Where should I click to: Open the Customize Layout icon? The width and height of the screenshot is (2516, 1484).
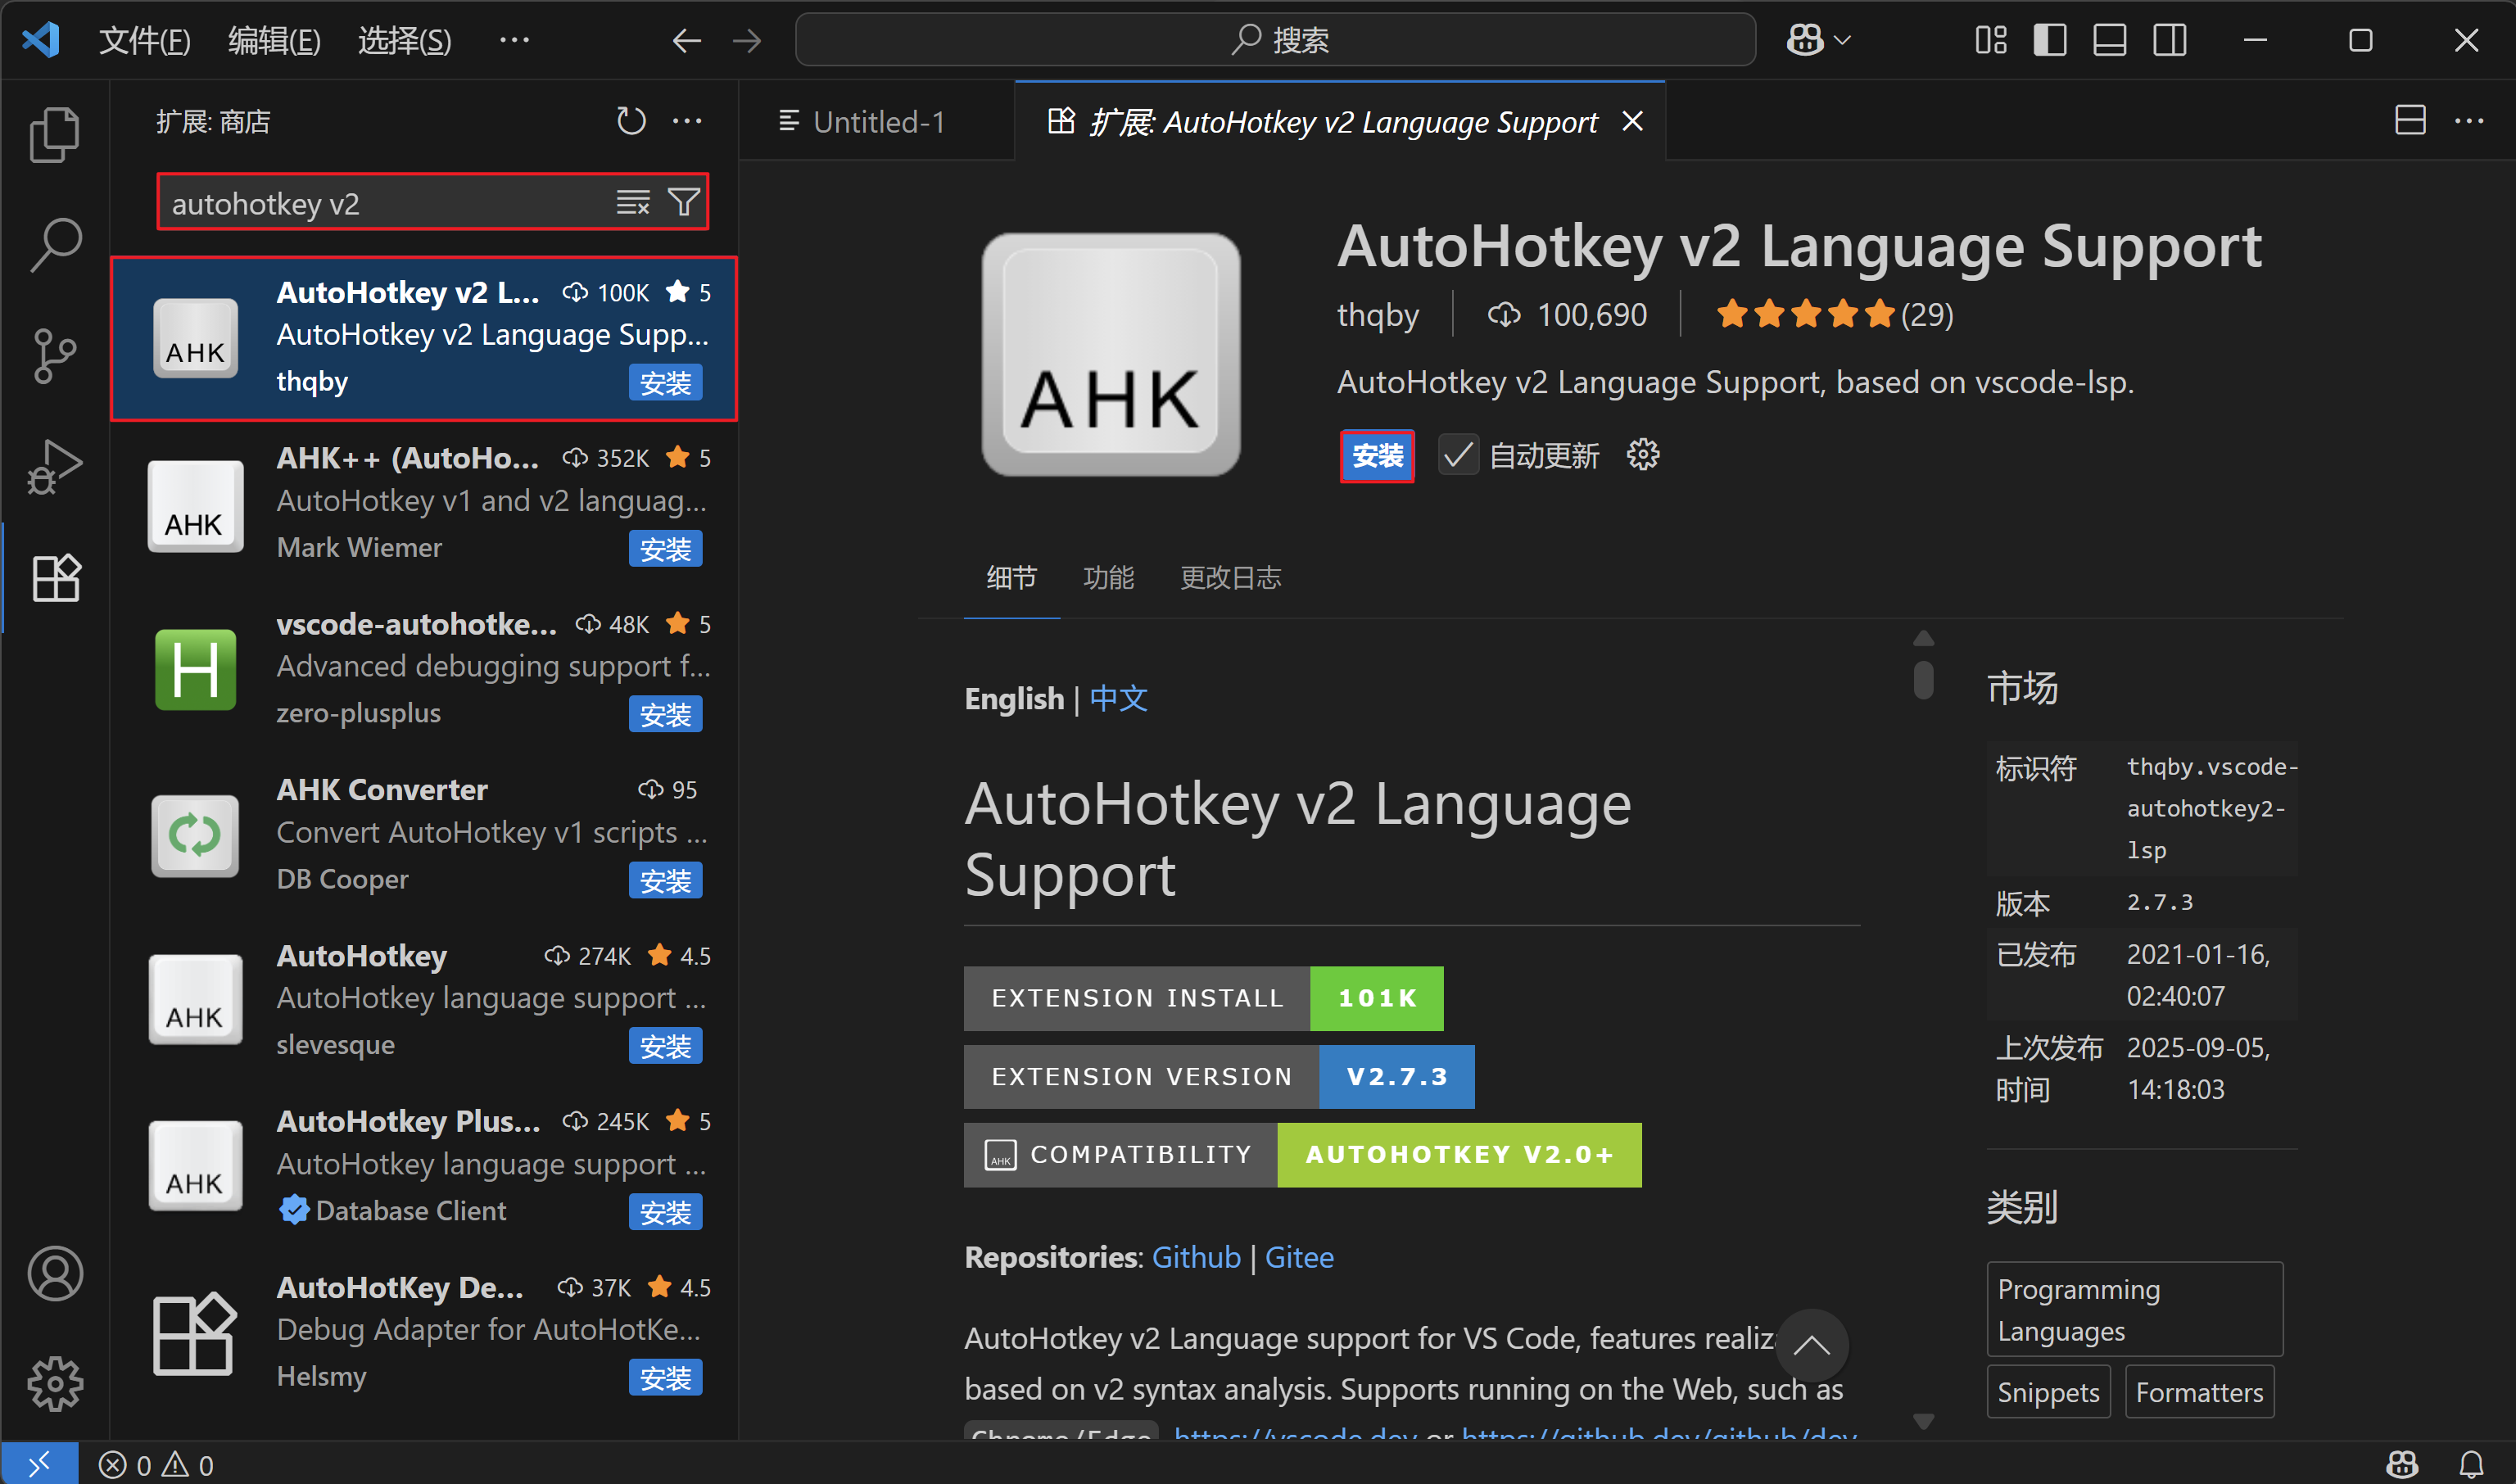pyautogui.click(x=1990, y=40)
